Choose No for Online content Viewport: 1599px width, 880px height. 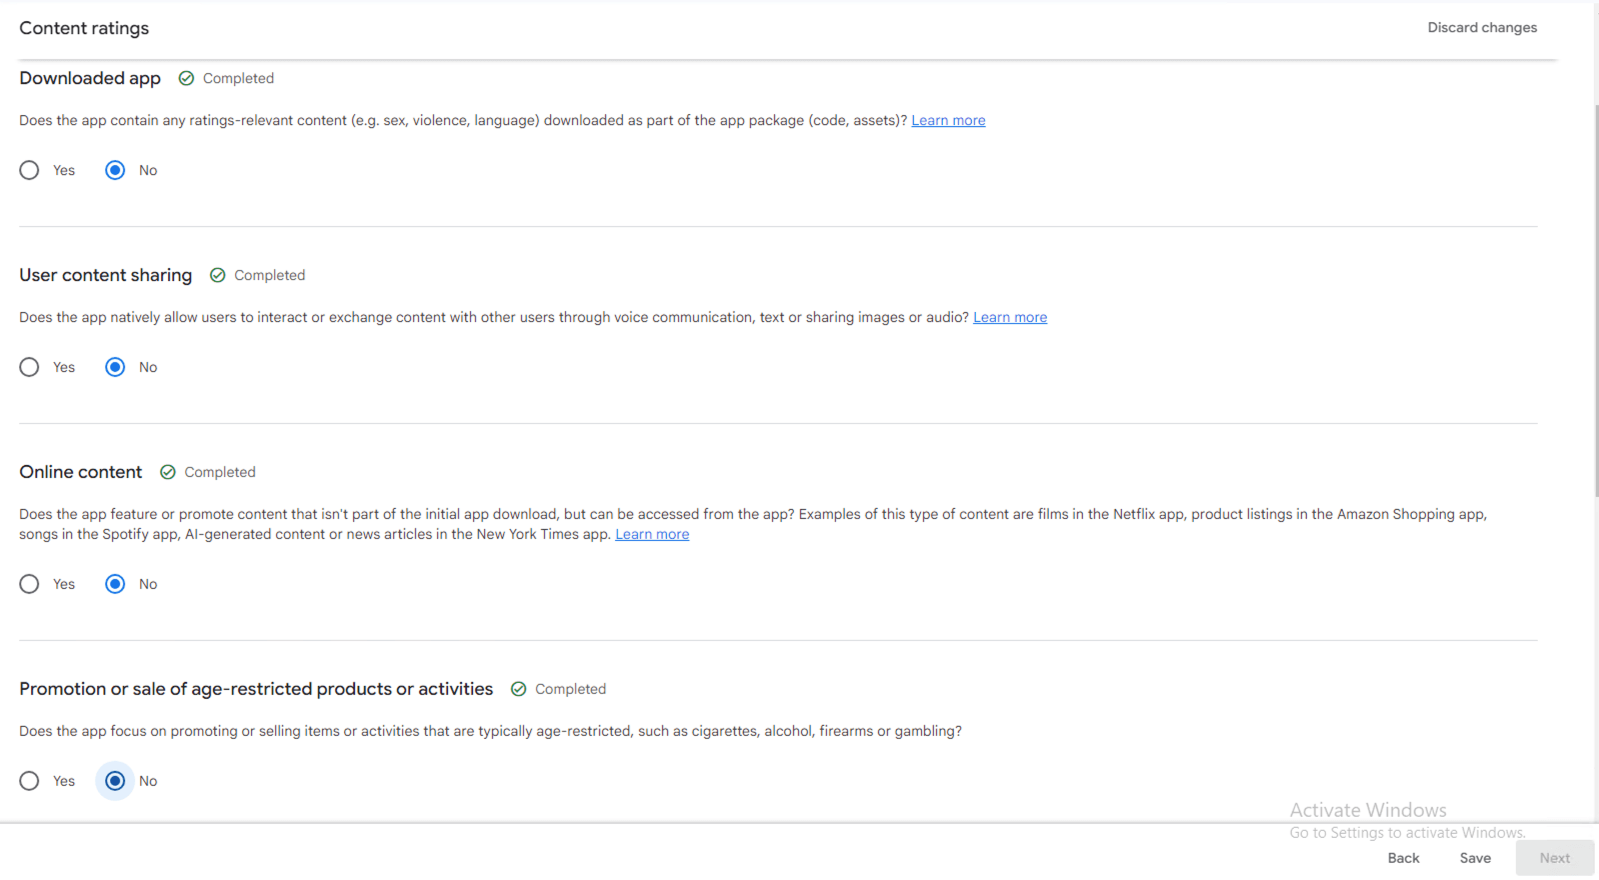click(115, 584)
